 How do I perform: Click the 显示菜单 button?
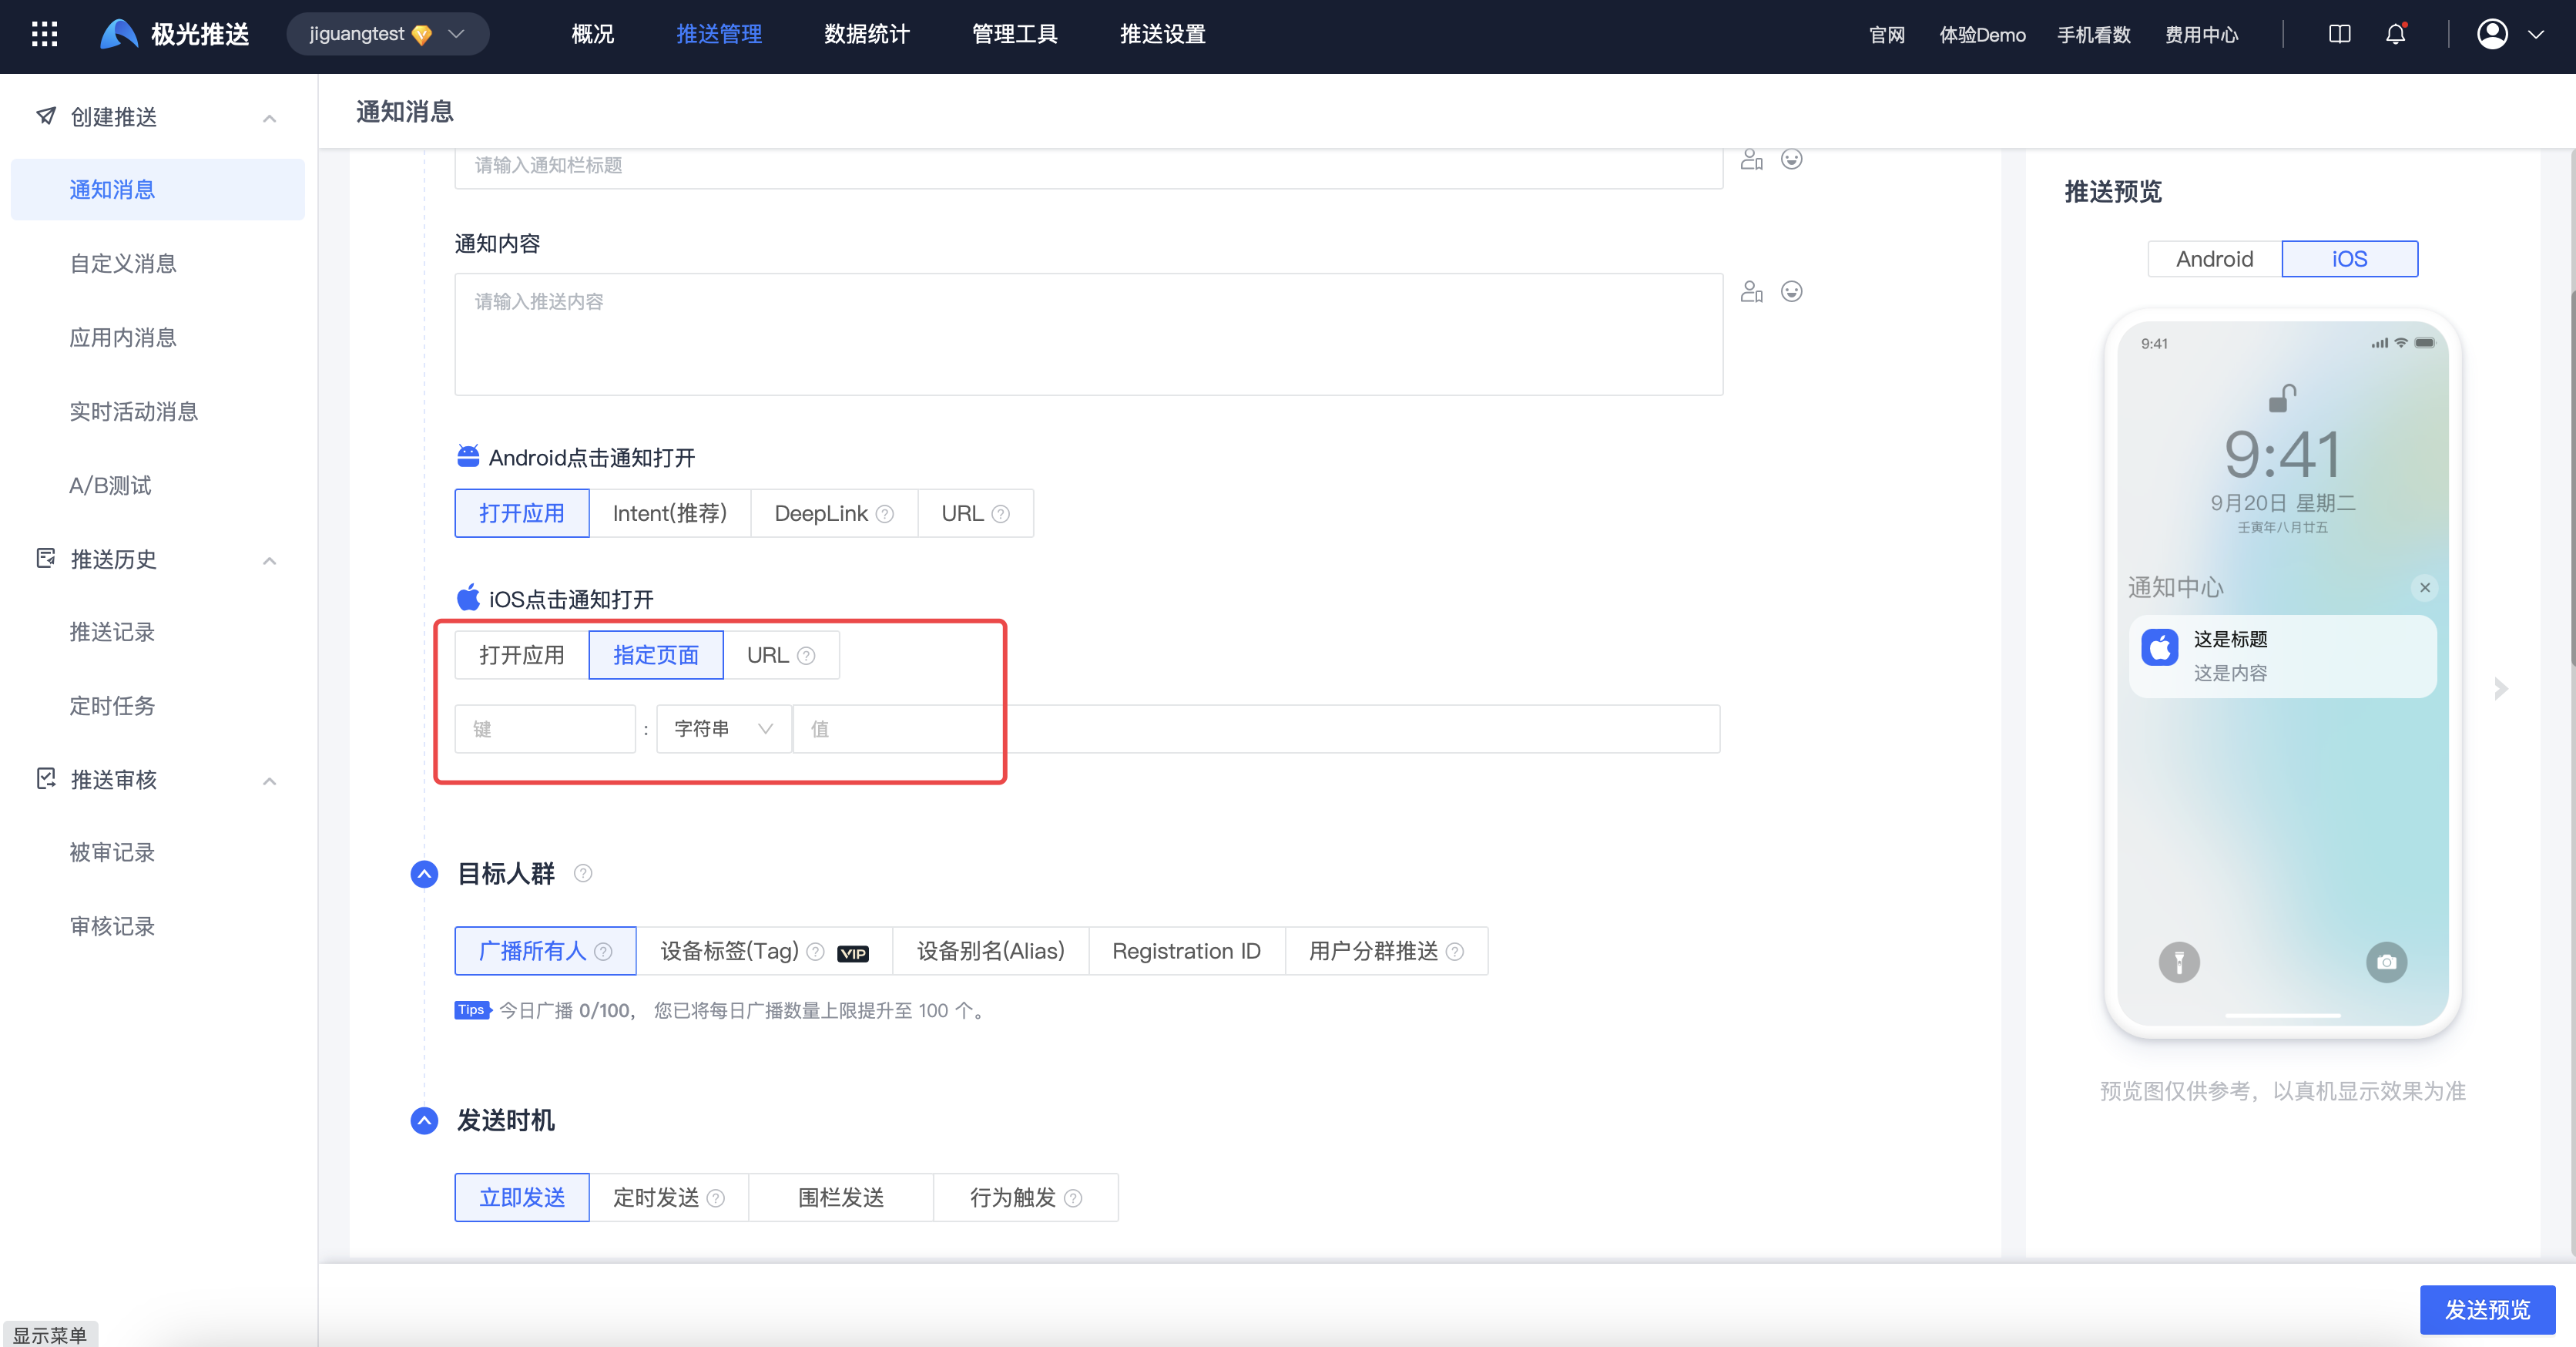(x=50, y=1335)
